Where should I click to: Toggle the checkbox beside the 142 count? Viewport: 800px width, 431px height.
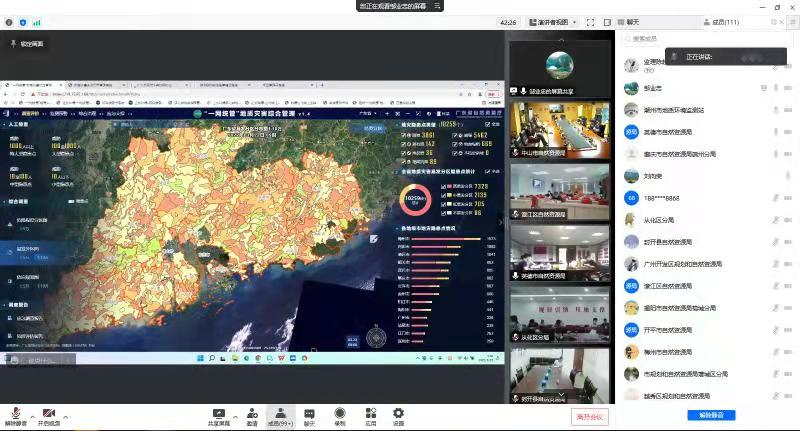[404, 144]
